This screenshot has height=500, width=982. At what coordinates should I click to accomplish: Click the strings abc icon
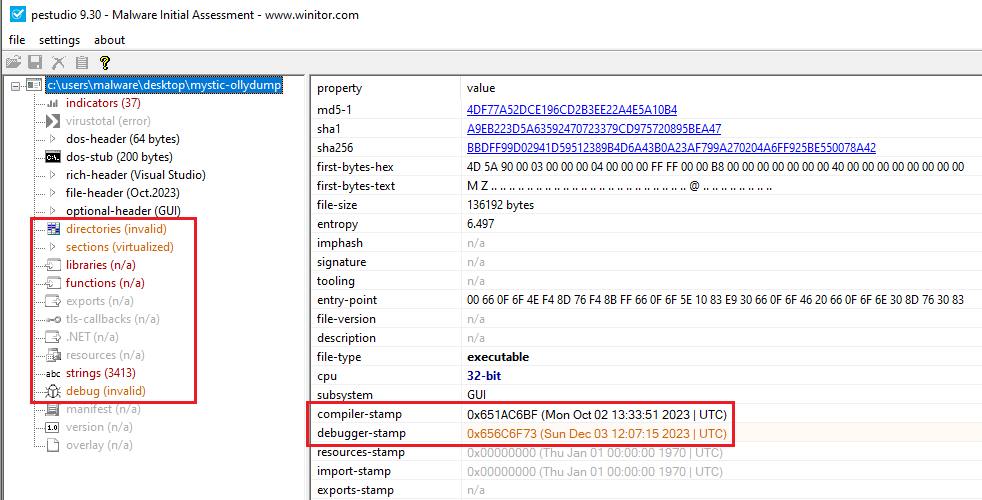53,373
